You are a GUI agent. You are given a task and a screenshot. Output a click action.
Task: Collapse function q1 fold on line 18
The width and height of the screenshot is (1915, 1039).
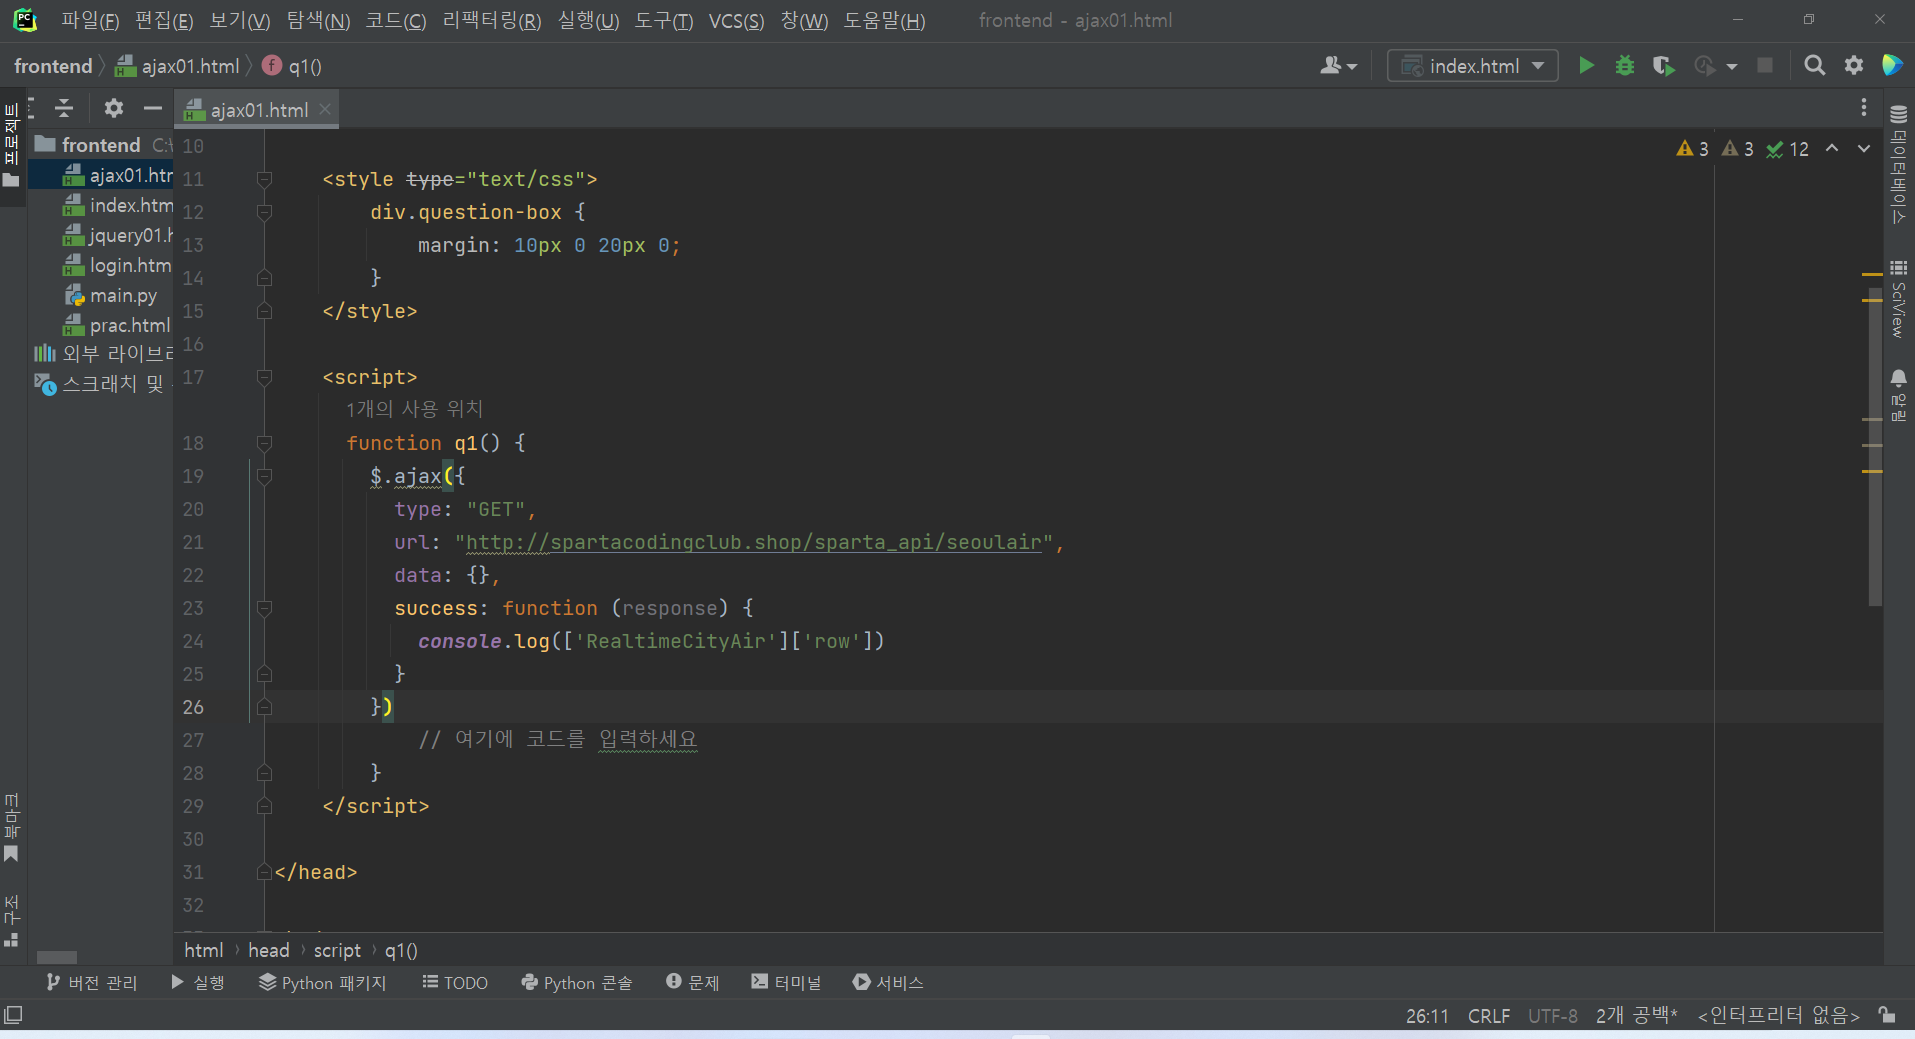tap(264, 443)
